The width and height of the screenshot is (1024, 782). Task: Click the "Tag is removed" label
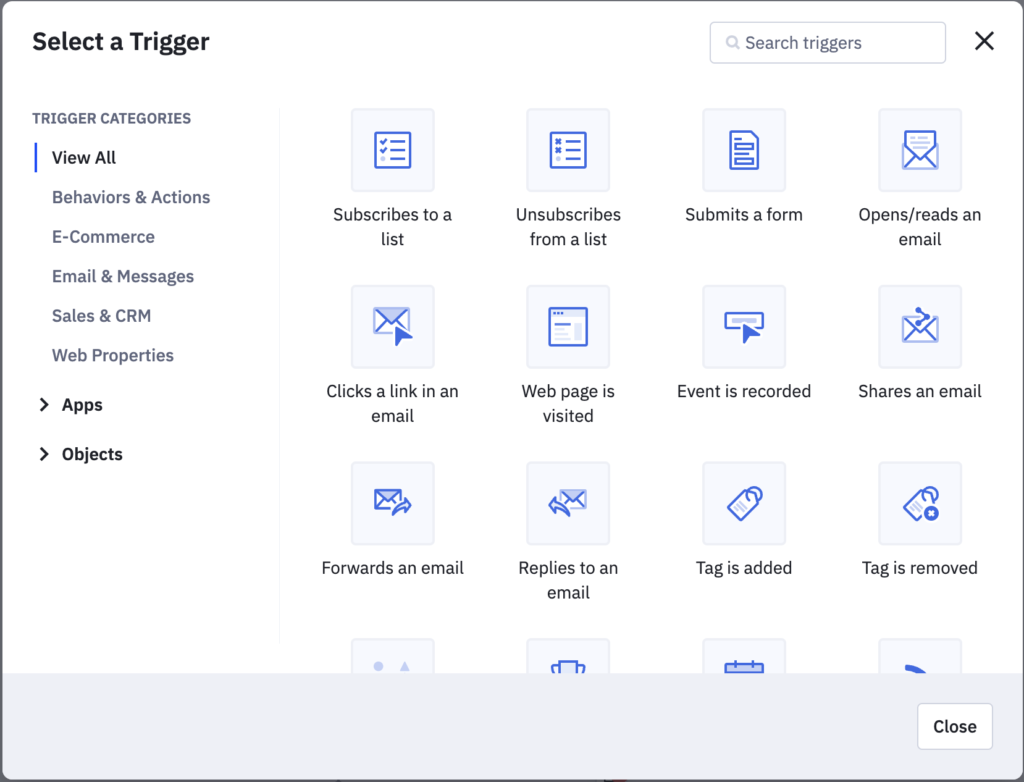pos(920,568)
